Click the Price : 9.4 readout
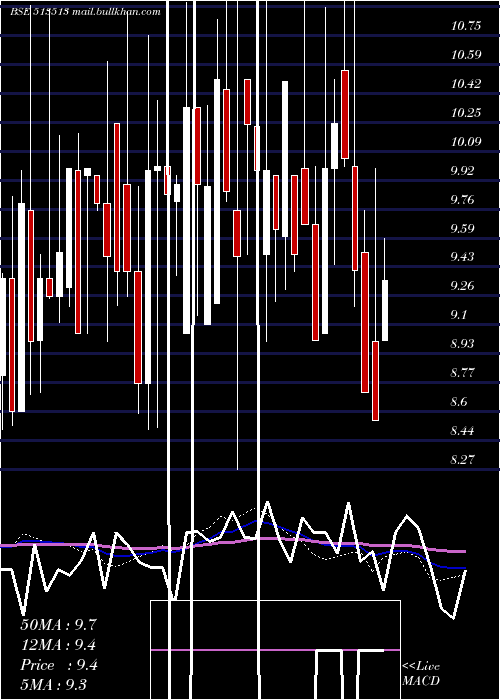 click(x=58, y=665)
